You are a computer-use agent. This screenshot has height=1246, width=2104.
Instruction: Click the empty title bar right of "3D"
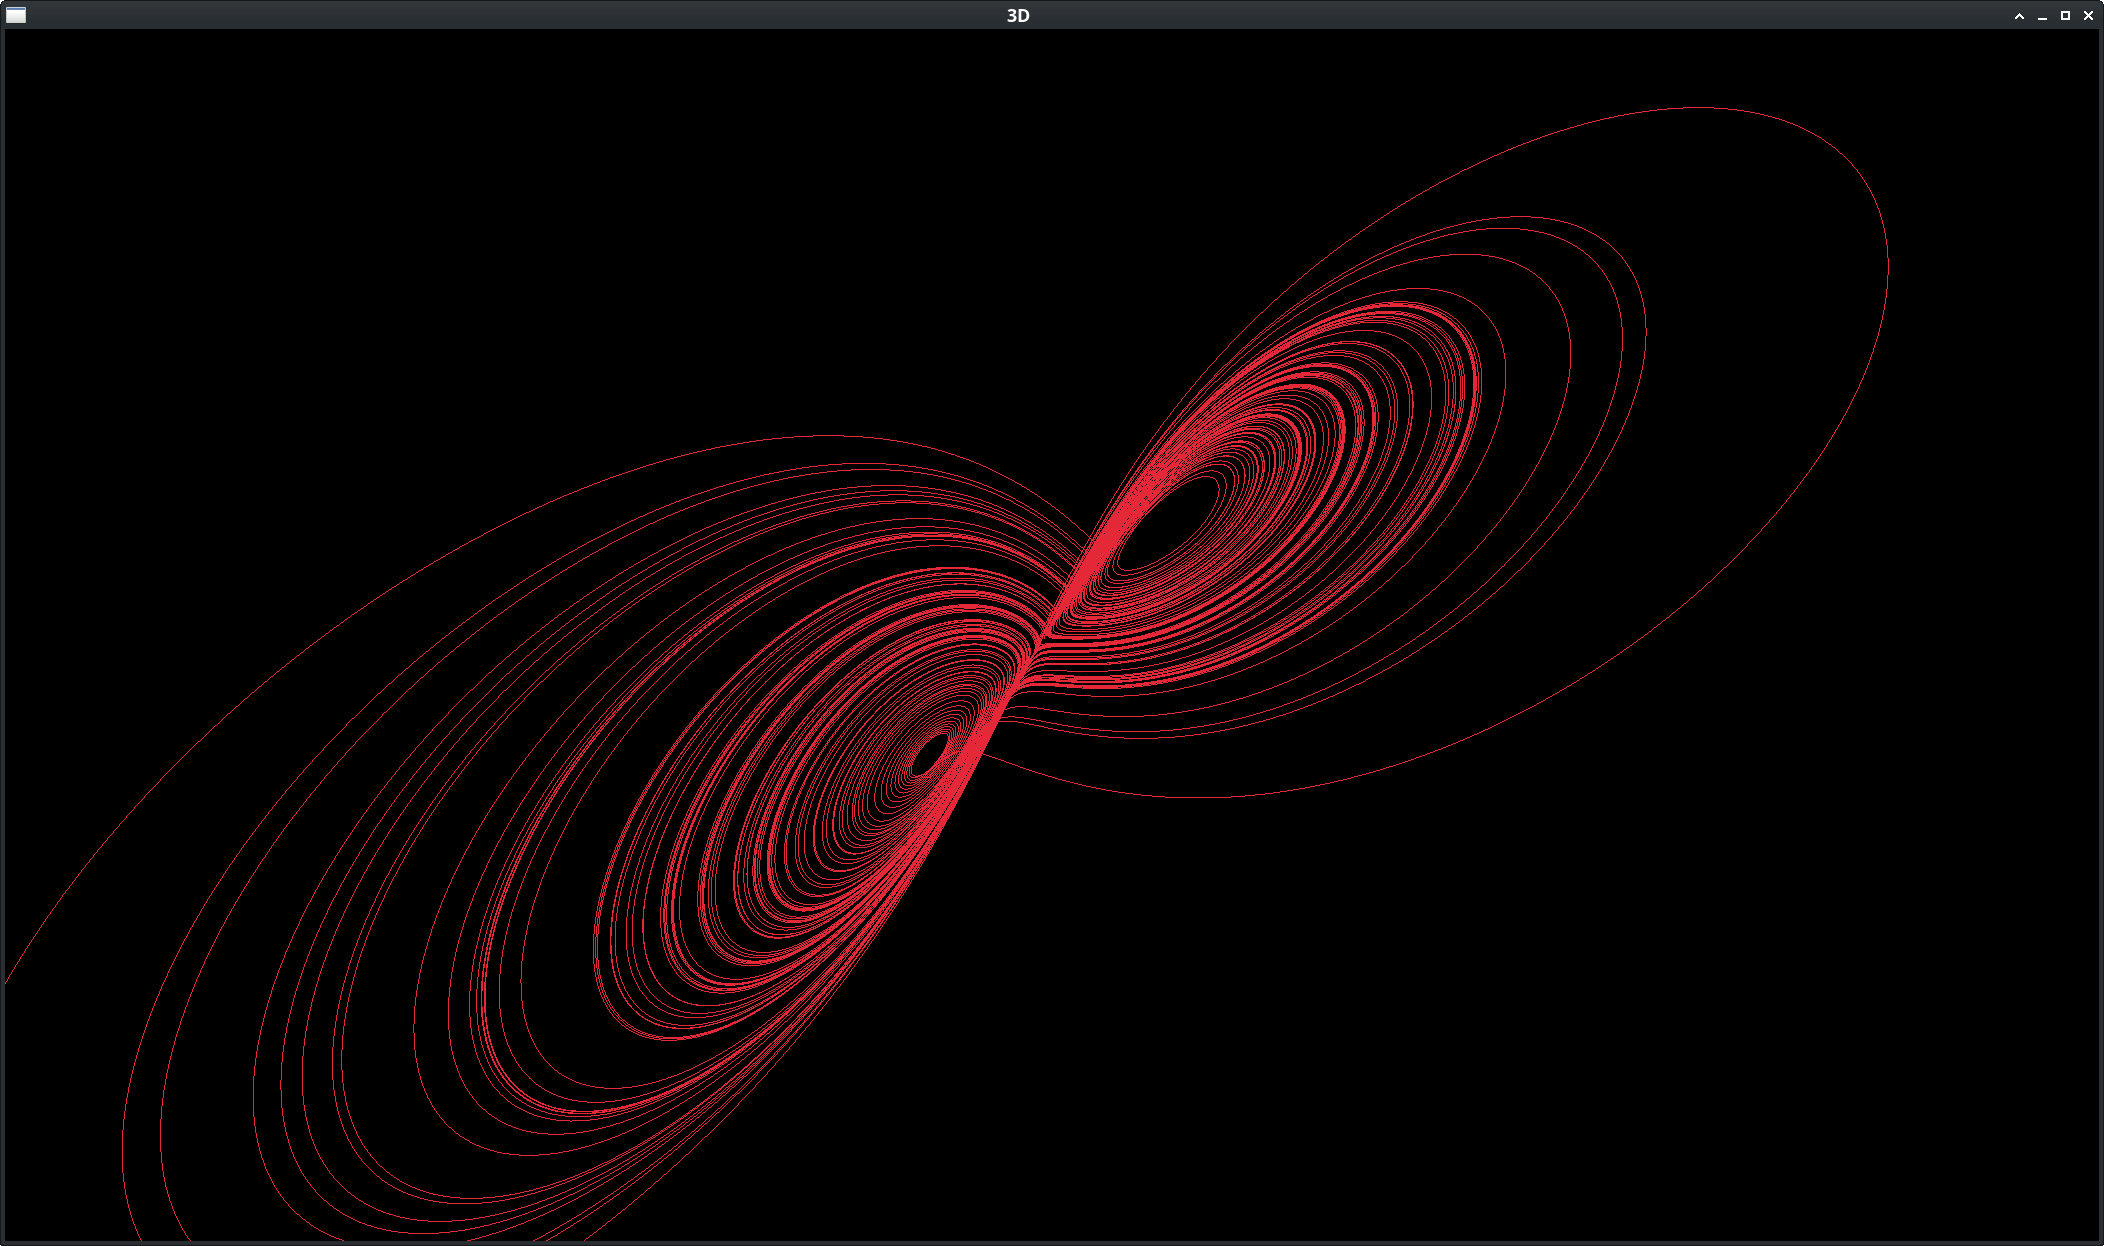(1500, 15)
